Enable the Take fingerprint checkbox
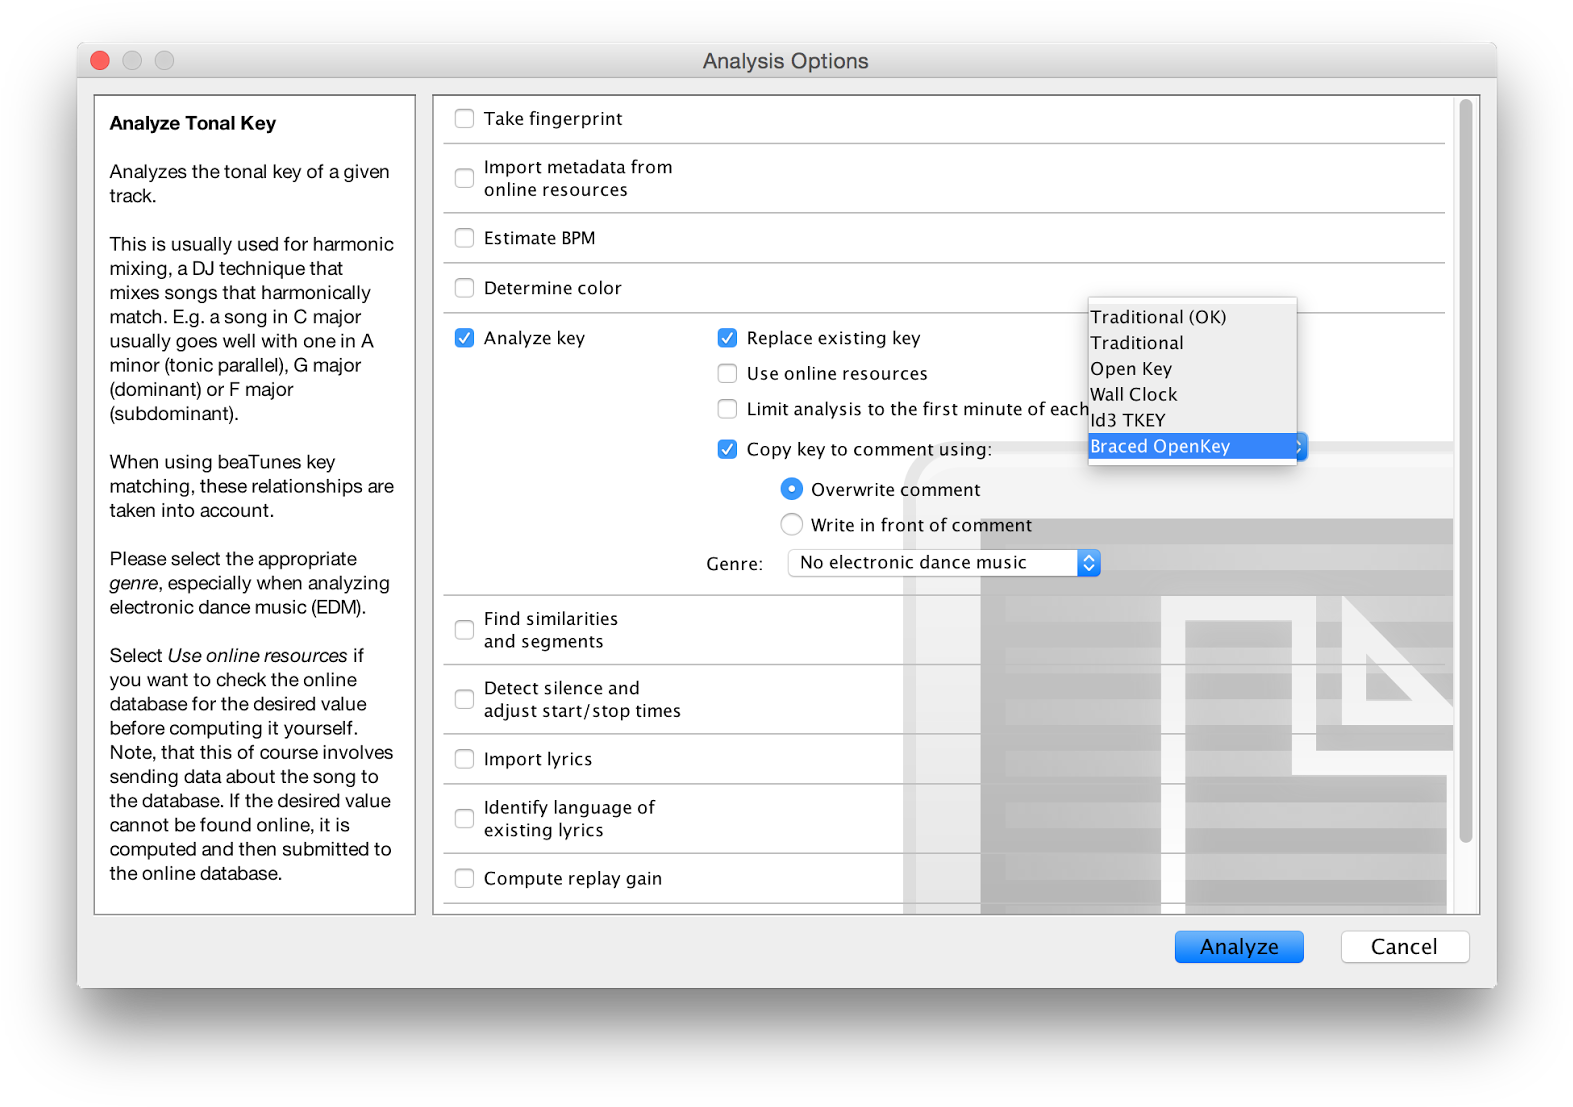This screenshot has height=1107, width=1573. tap(464, 119)
